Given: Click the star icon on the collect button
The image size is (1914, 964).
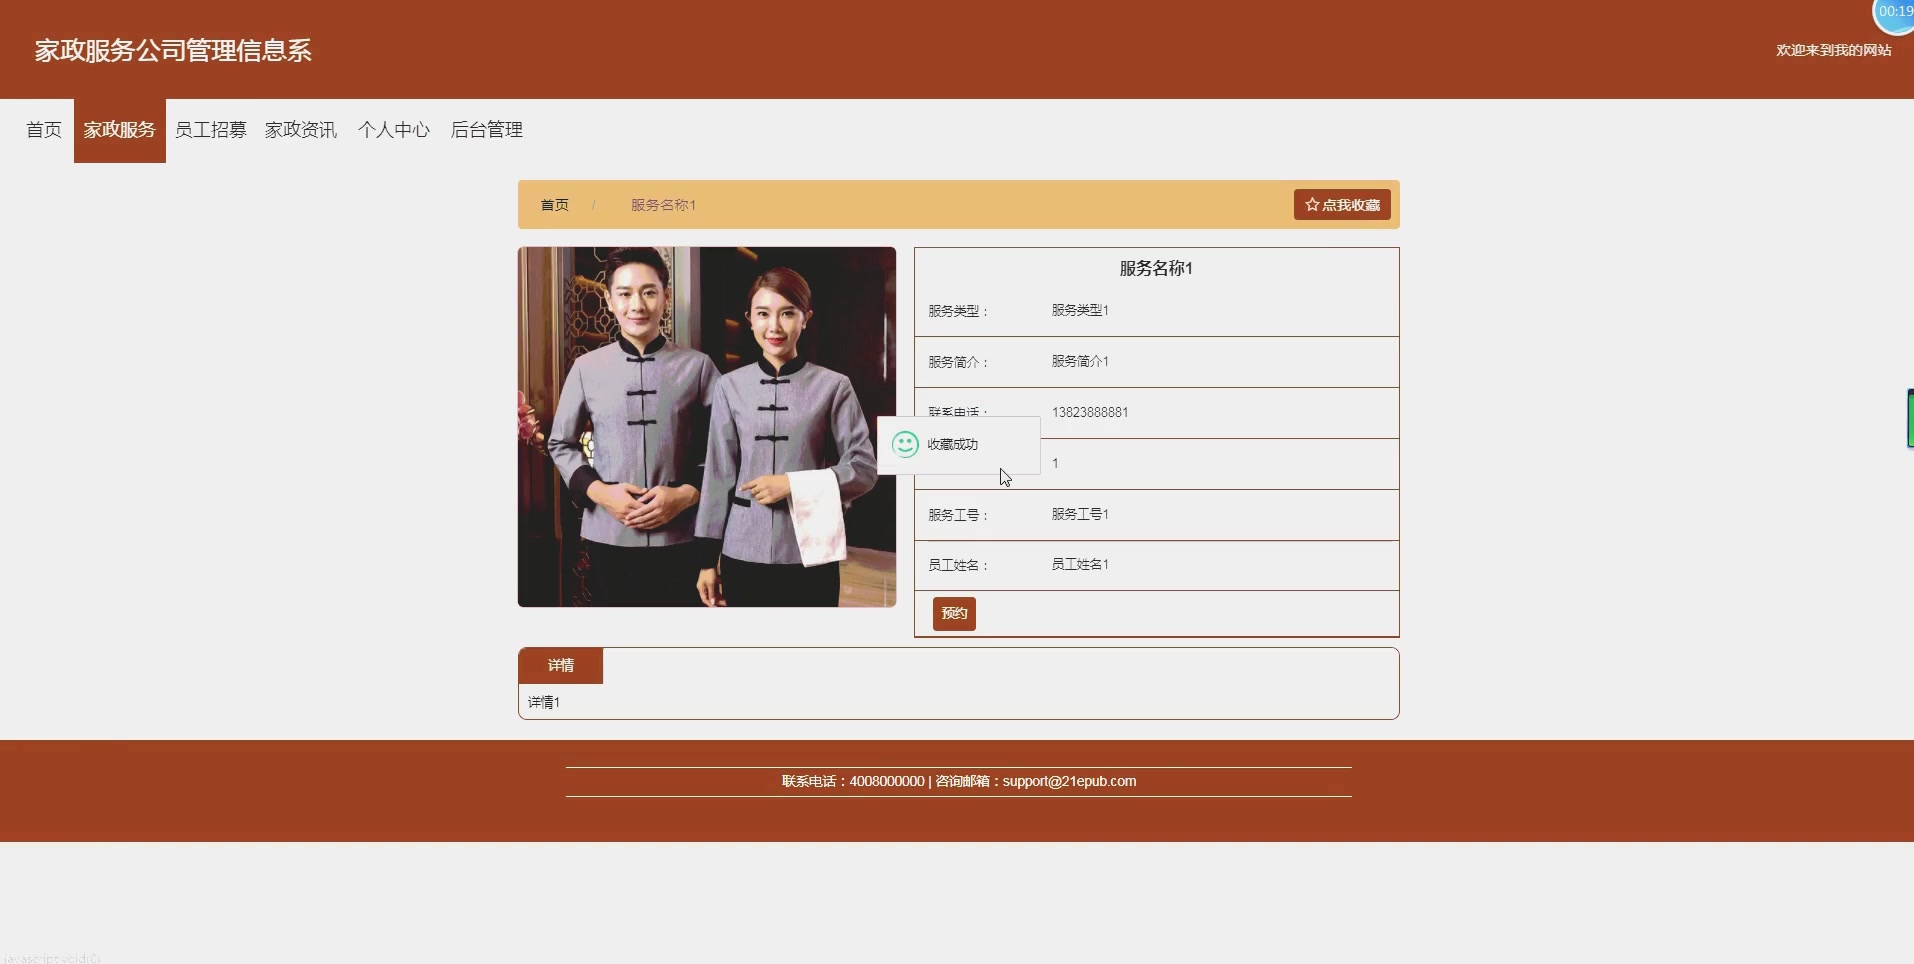Looking at the screenshot, I should (1313, 204).
